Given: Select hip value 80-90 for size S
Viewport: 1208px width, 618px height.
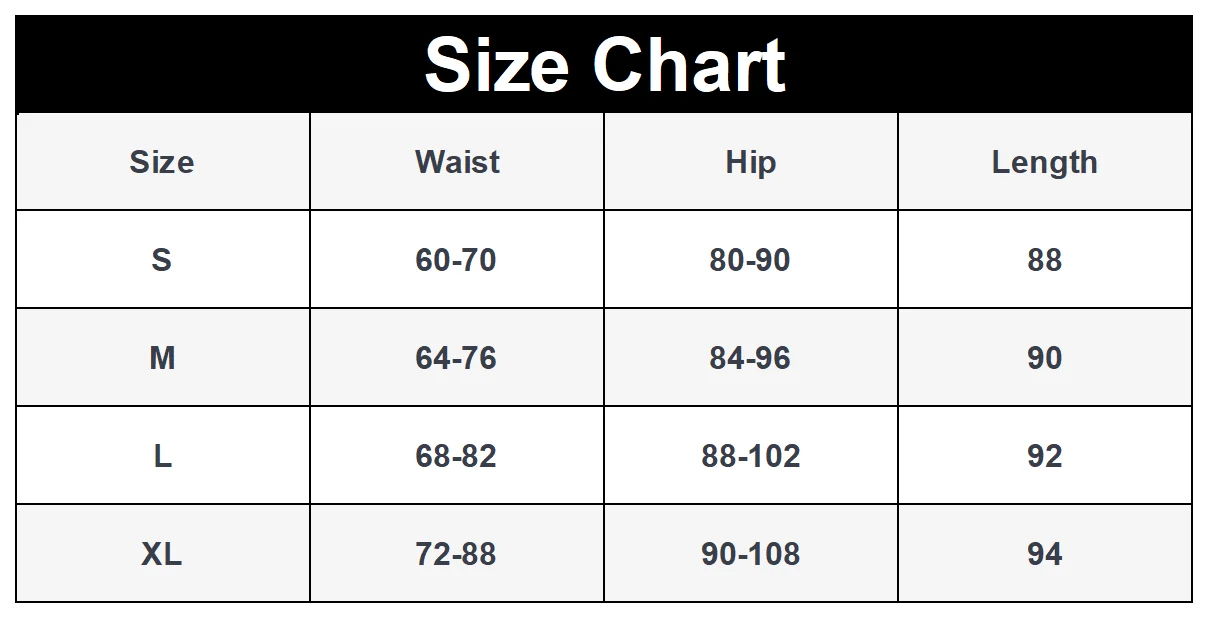Looking at the screenshot, I should coord(750,260).
